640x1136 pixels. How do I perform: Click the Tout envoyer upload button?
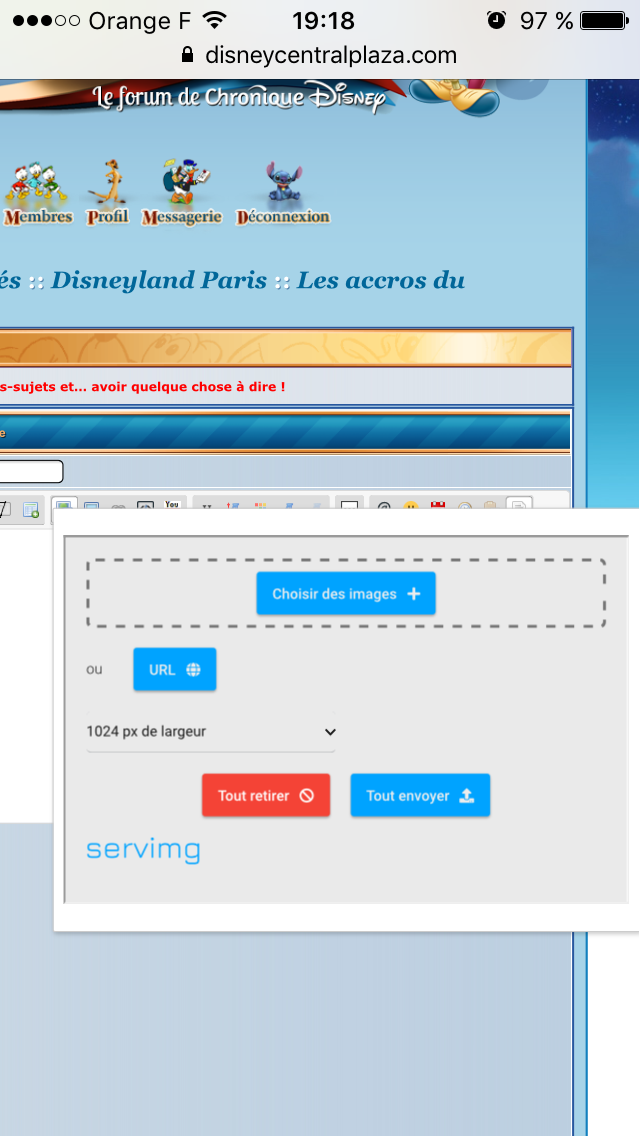tap(420, 795)
